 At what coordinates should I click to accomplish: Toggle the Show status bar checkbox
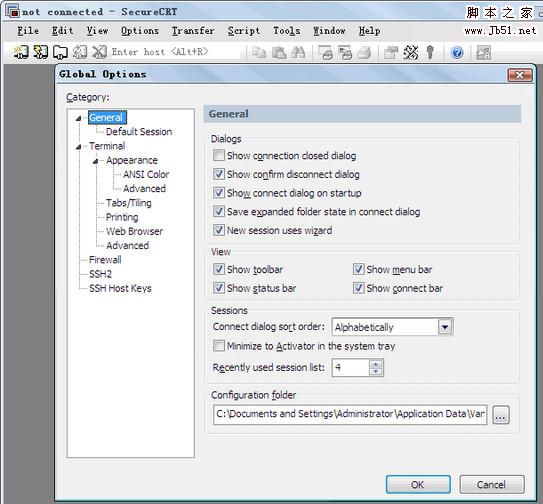click(219, 288)
